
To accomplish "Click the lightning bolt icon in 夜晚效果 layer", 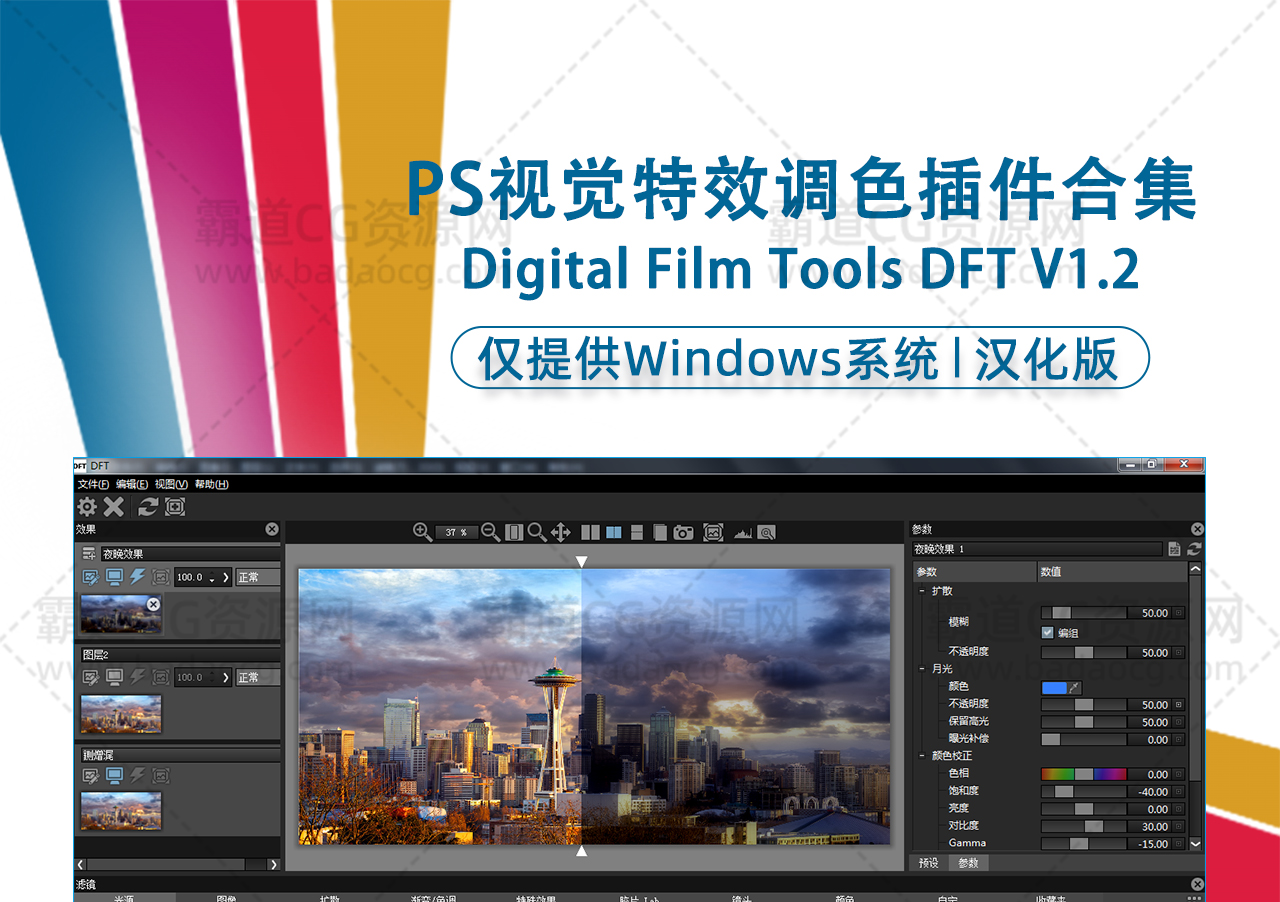I will pyautogui.click(x=137, y=577).
